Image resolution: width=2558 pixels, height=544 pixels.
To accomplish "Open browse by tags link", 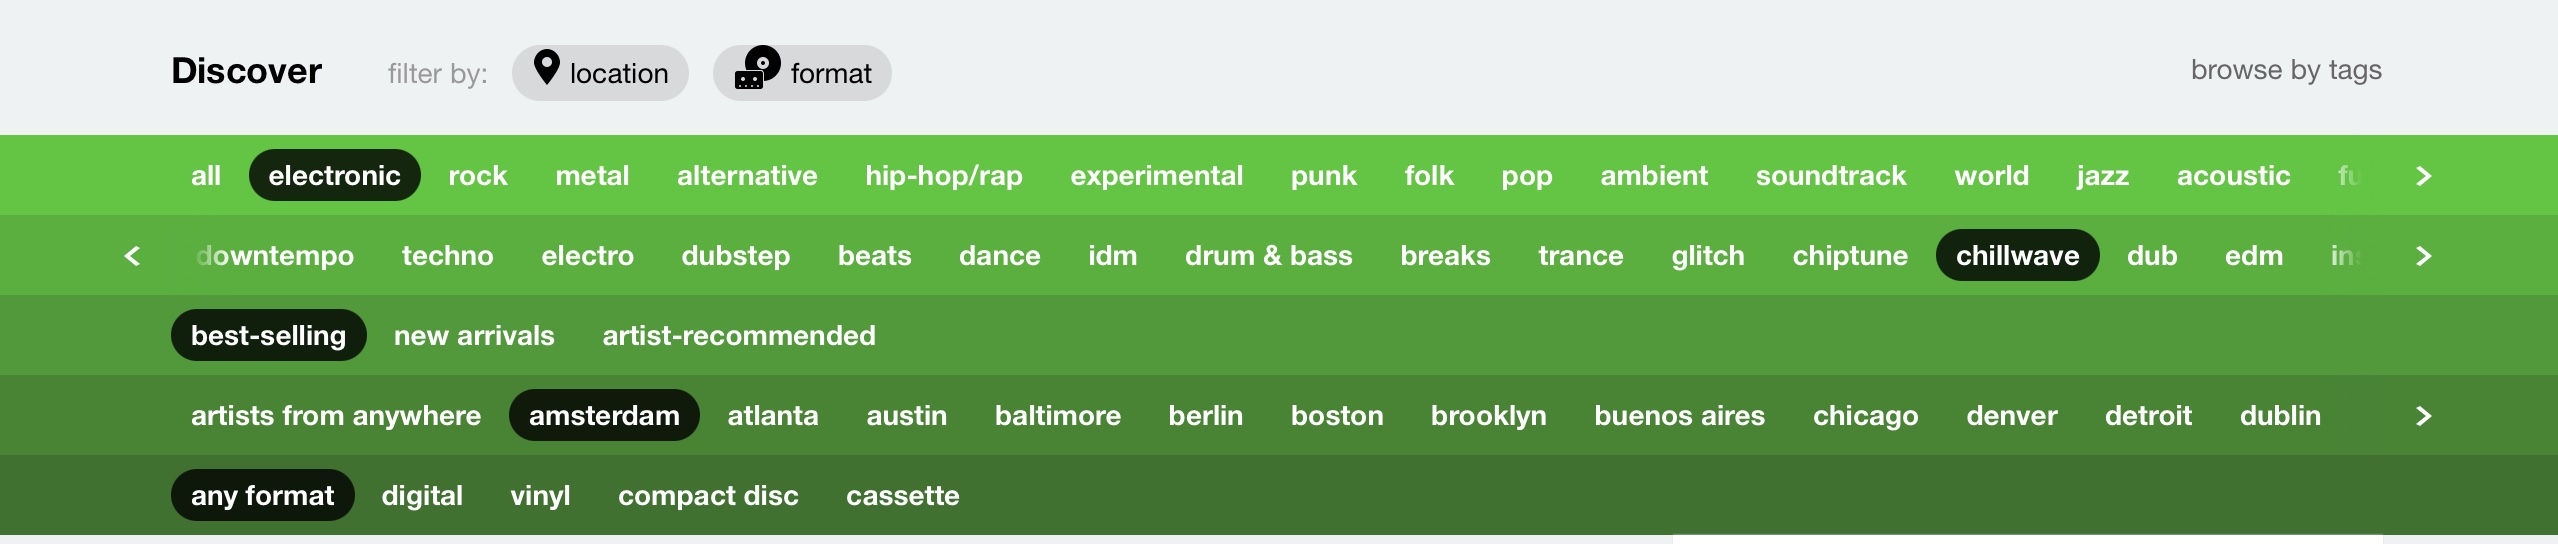I will pos(2285,70).
